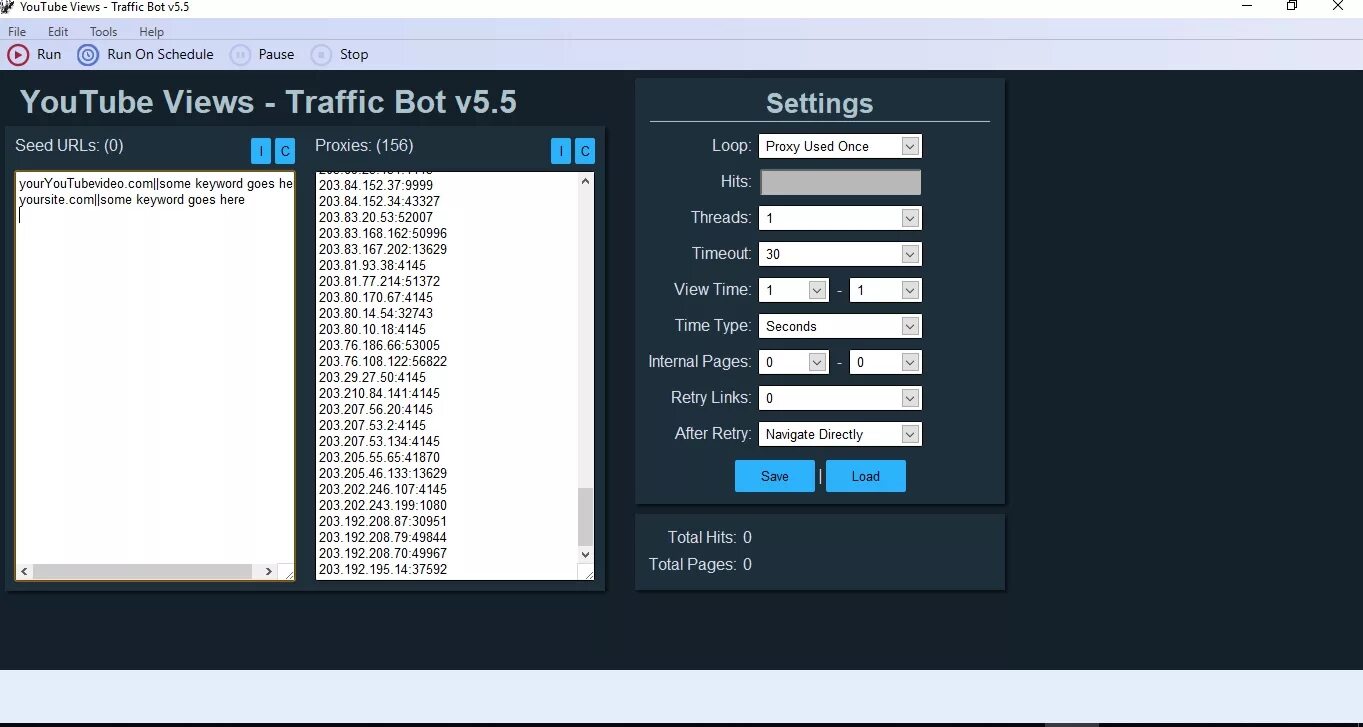1363x727 pixels.
Task: Clear proxies with the C button
Action: (x=584, y=151)
